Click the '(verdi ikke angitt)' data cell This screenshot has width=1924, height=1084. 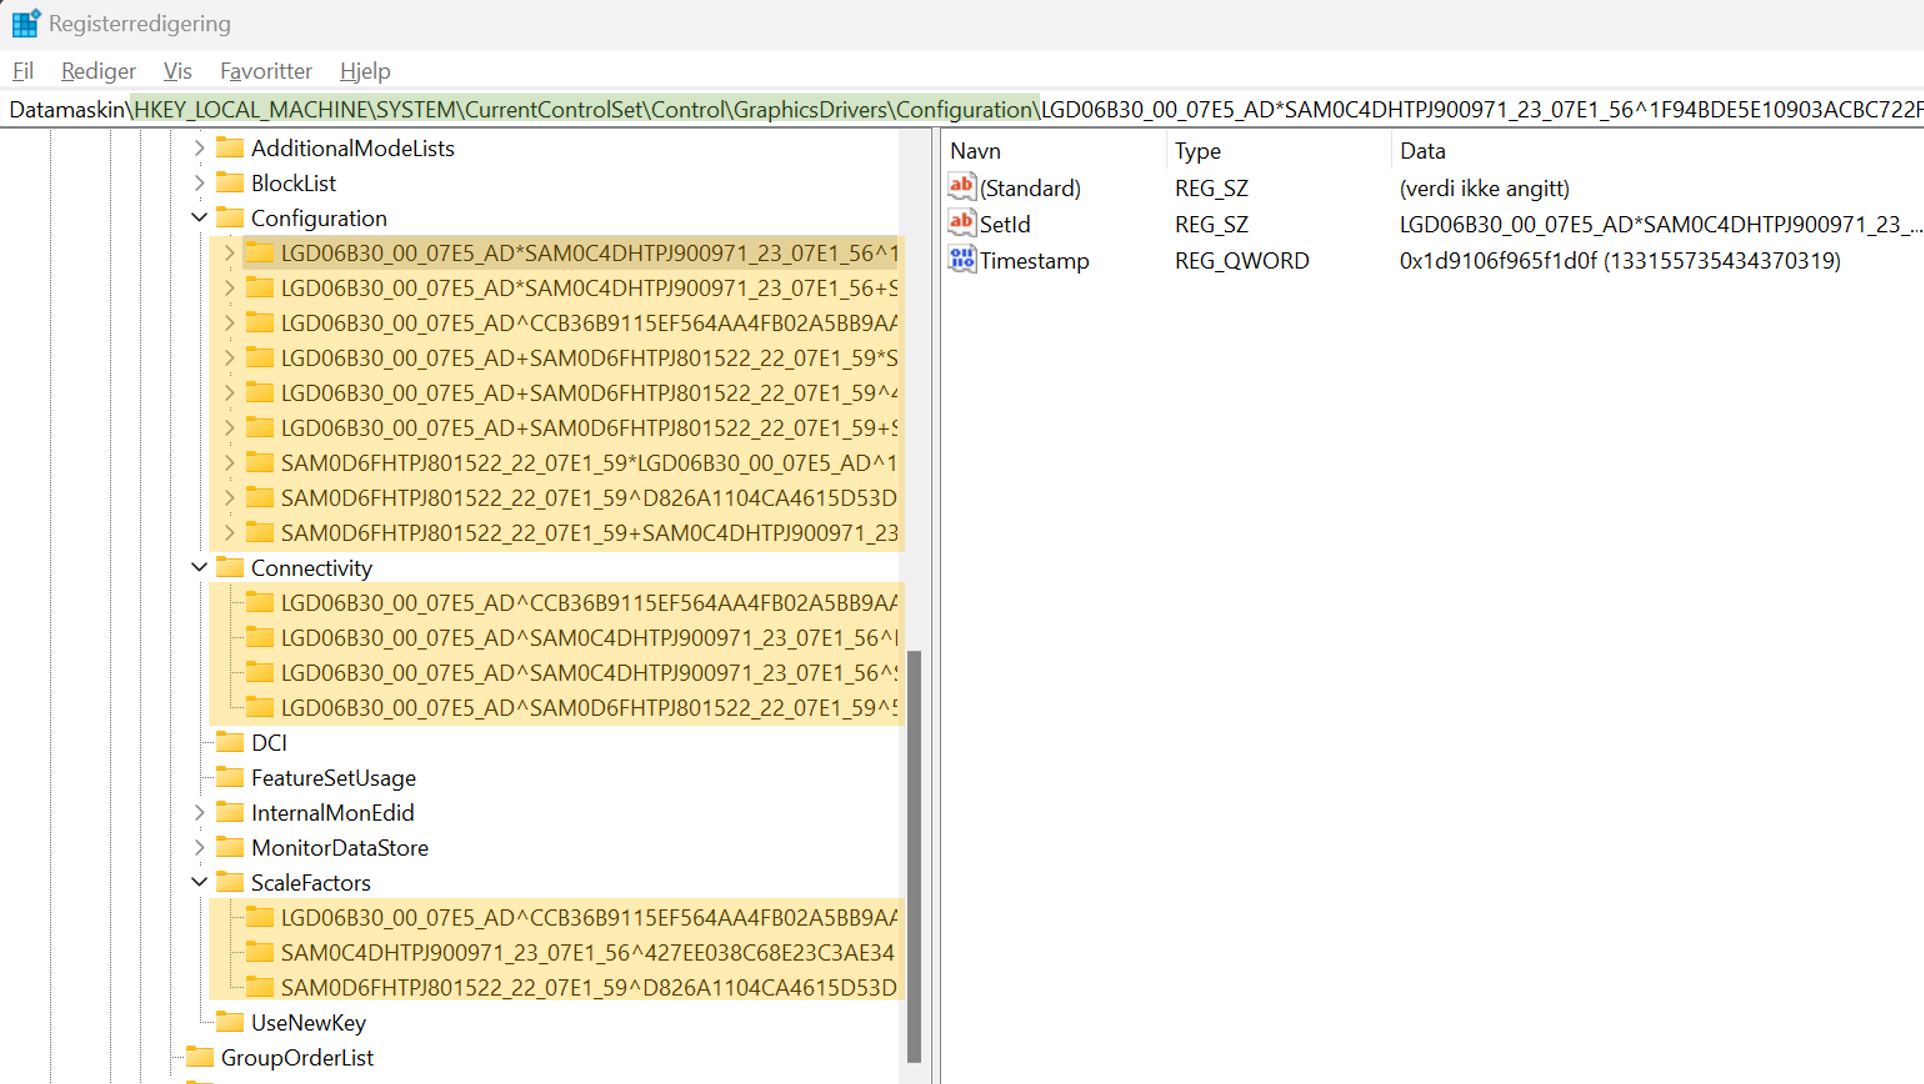pyautogui.click(x=1485, y=188)
